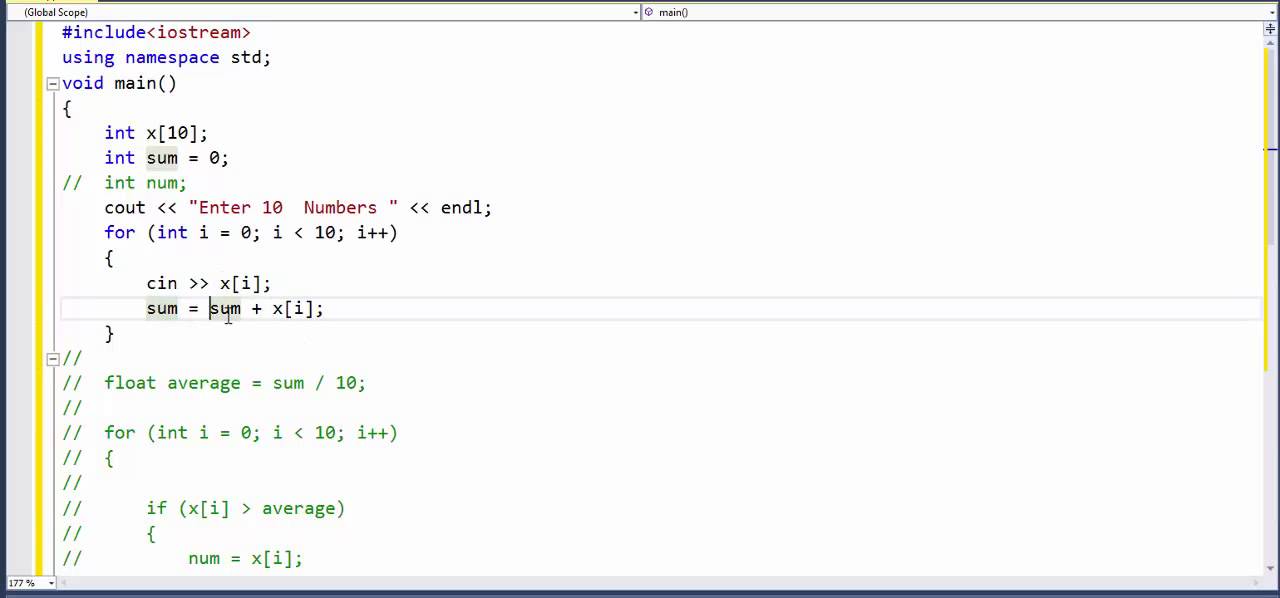Click the 'endl;' token in cout line
This screenshot has width=1280, height=598.
click(x=466, y=208)
